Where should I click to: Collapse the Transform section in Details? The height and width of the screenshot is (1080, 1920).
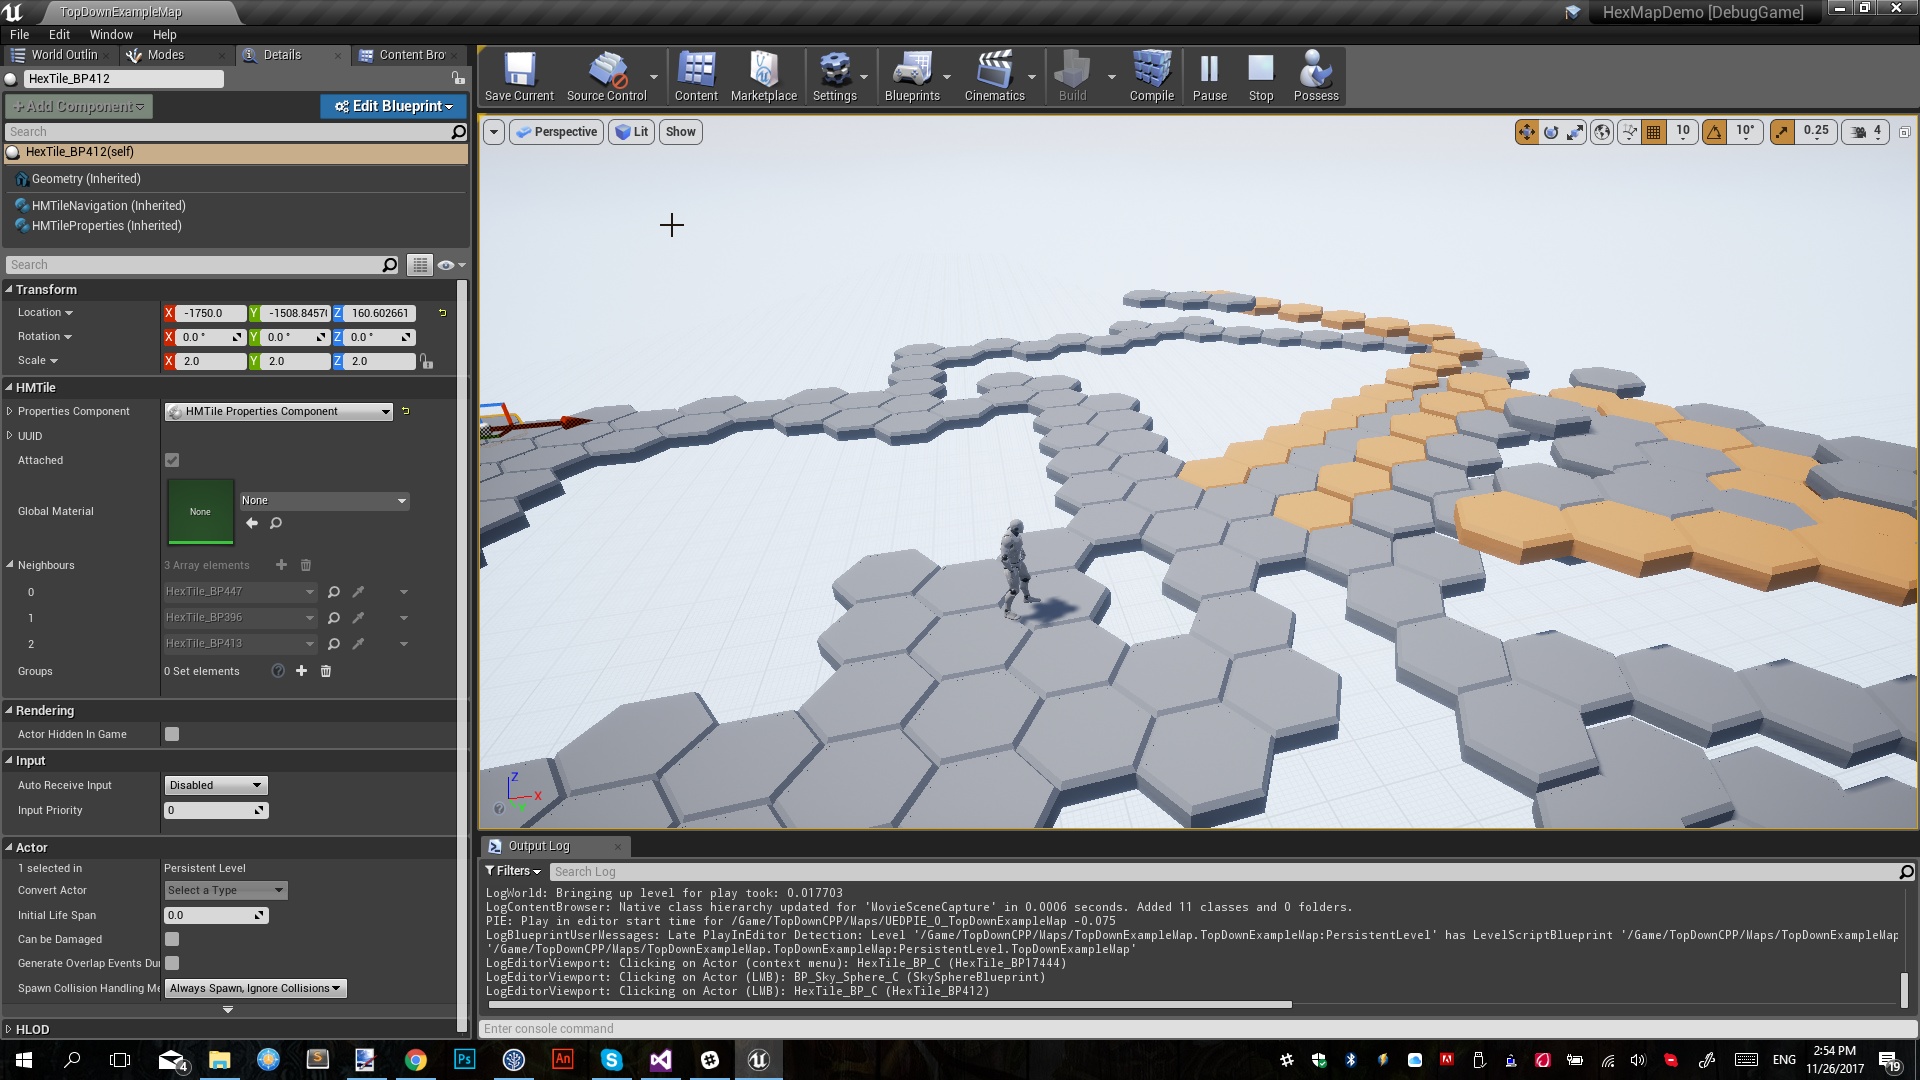point(8,289)
